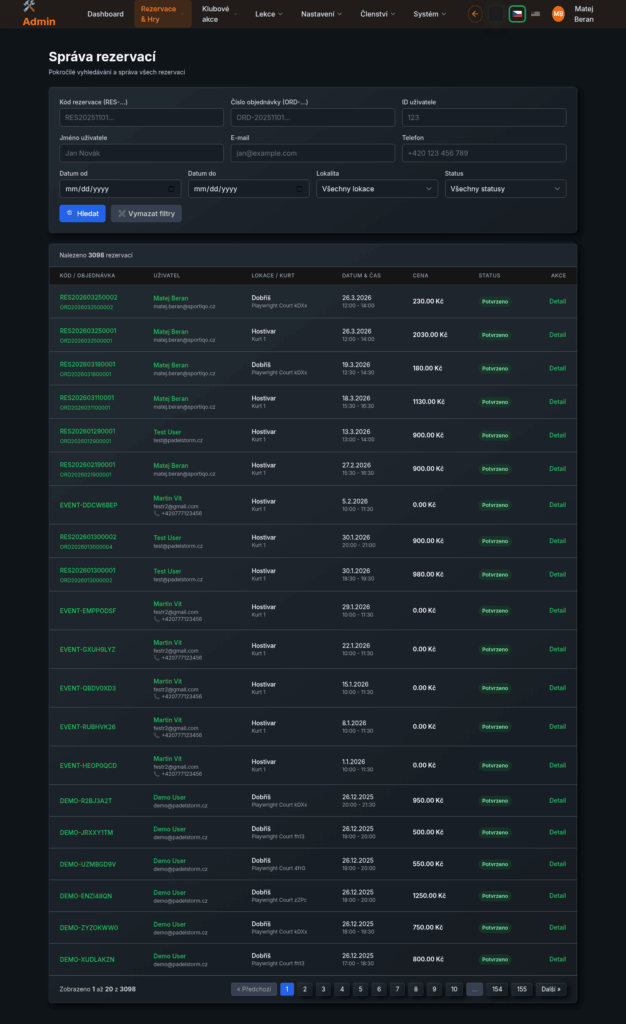Click price 2030.00 Kč
This screenshot has width=626, height=1024.
tap(430, 335)
